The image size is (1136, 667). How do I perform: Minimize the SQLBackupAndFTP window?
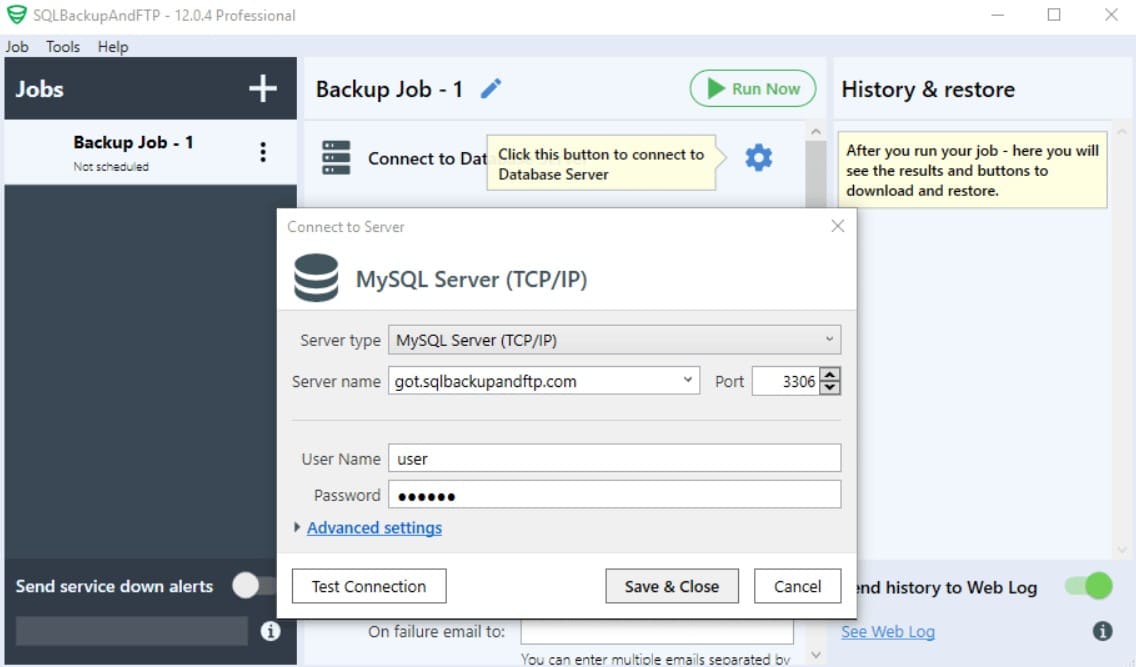[x=998, y=15]
